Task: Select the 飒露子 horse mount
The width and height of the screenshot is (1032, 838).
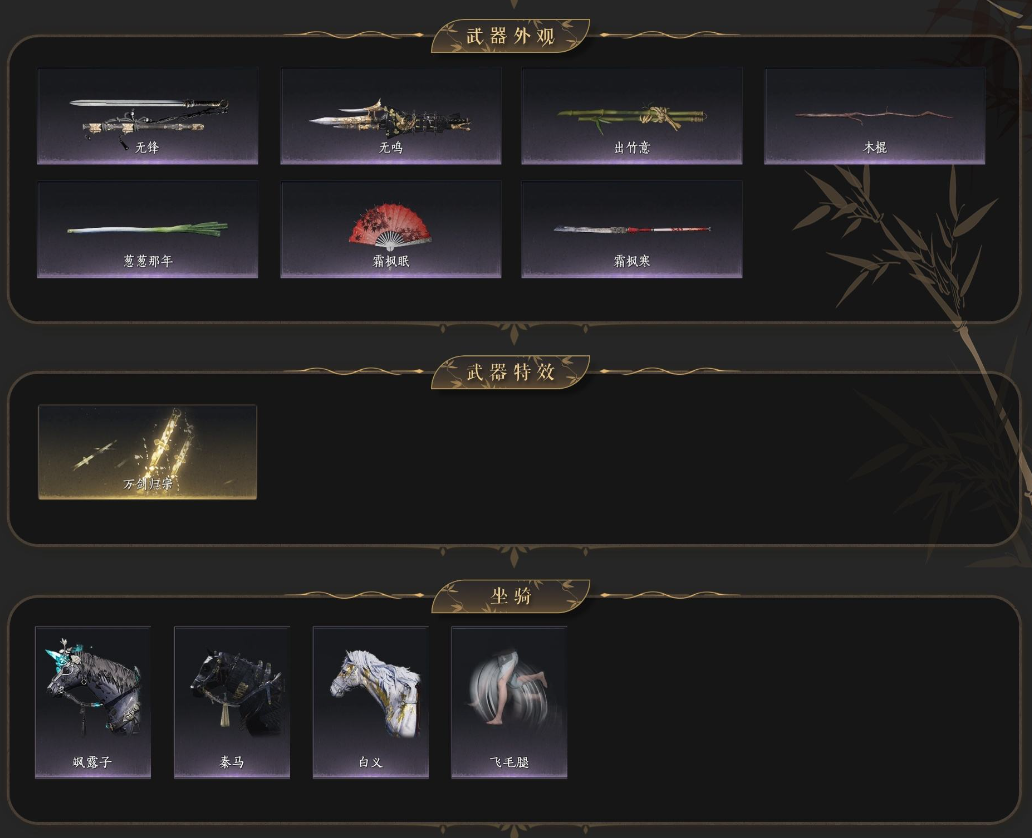Action: coord(93,702)
